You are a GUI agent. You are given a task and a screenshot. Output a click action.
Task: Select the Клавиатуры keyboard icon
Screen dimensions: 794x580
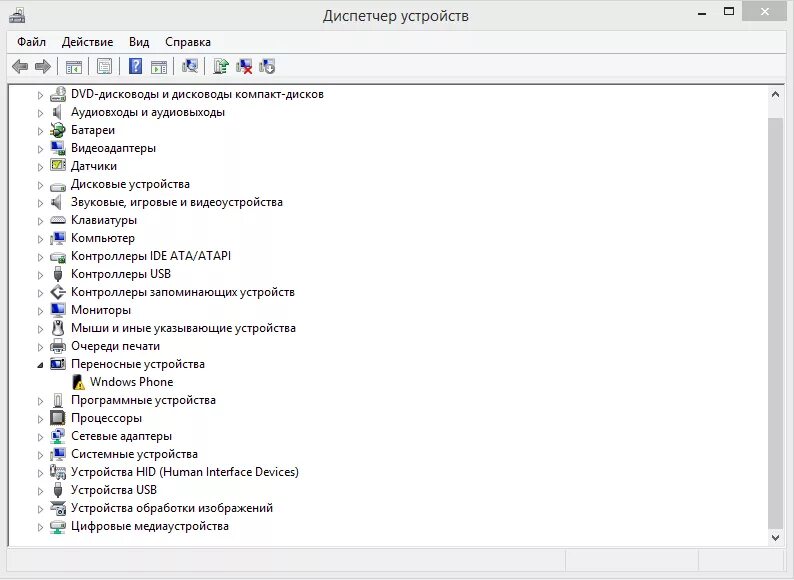(x=58, y=220)
